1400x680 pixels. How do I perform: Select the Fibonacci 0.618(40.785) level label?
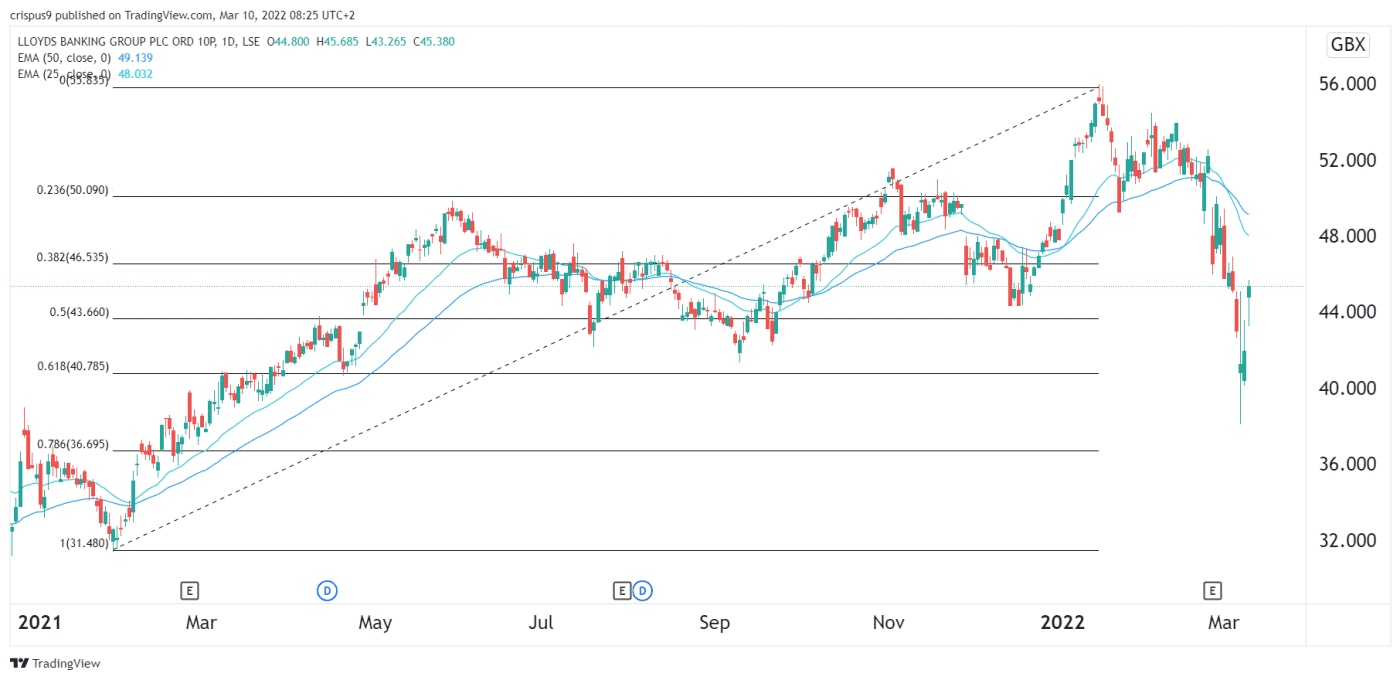coord(72,367)
